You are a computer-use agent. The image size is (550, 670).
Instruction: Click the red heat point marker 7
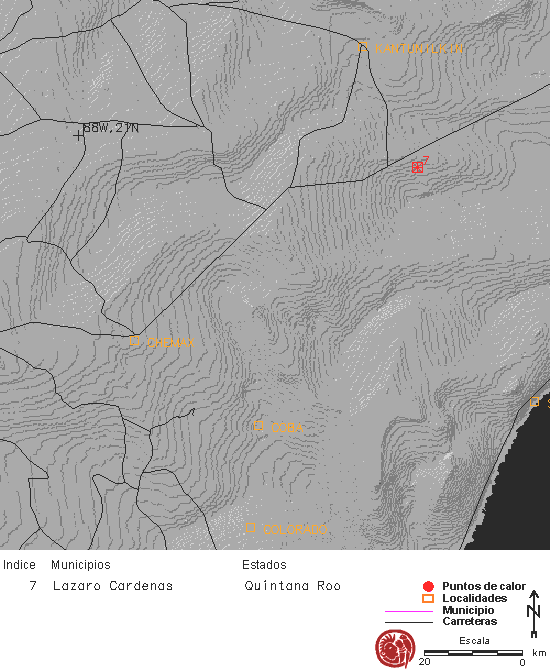[x=417, y=167]
